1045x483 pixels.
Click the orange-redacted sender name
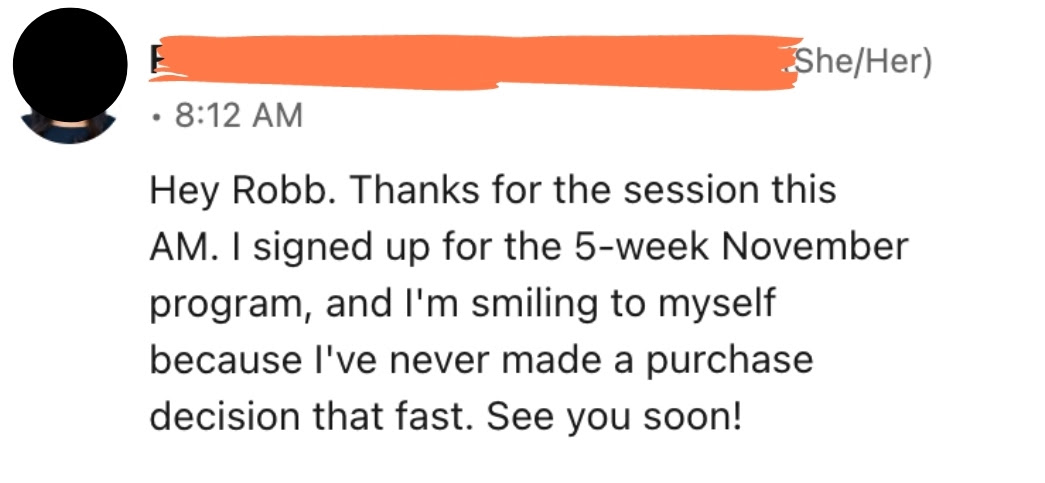[475, 63]
